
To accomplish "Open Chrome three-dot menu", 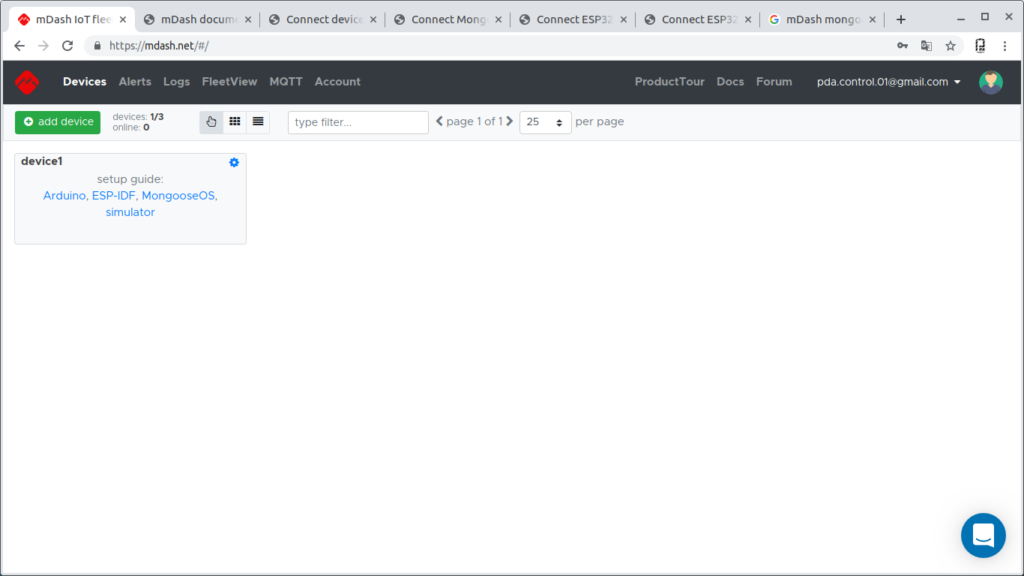I will (1005, 46).
